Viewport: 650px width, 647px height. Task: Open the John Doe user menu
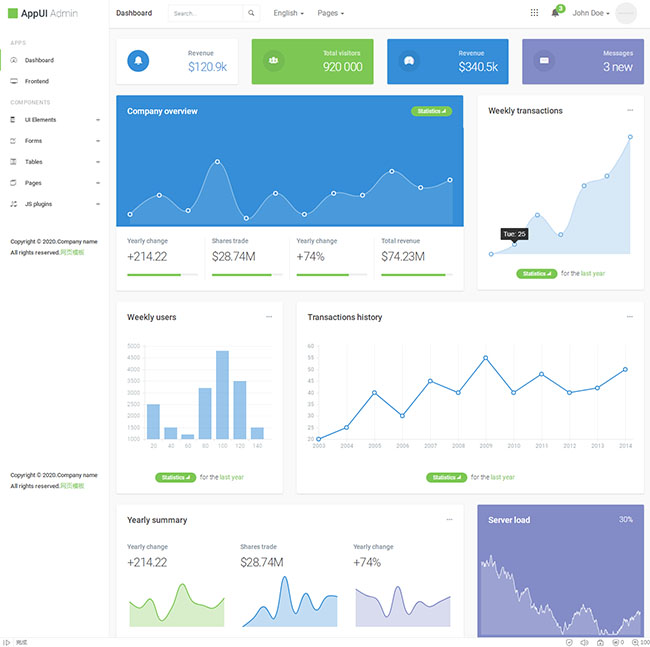coord(591,13)
